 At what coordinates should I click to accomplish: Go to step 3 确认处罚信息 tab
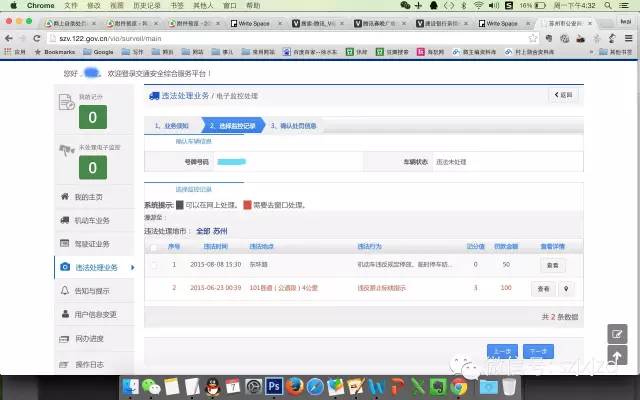[x=293, y=126]
